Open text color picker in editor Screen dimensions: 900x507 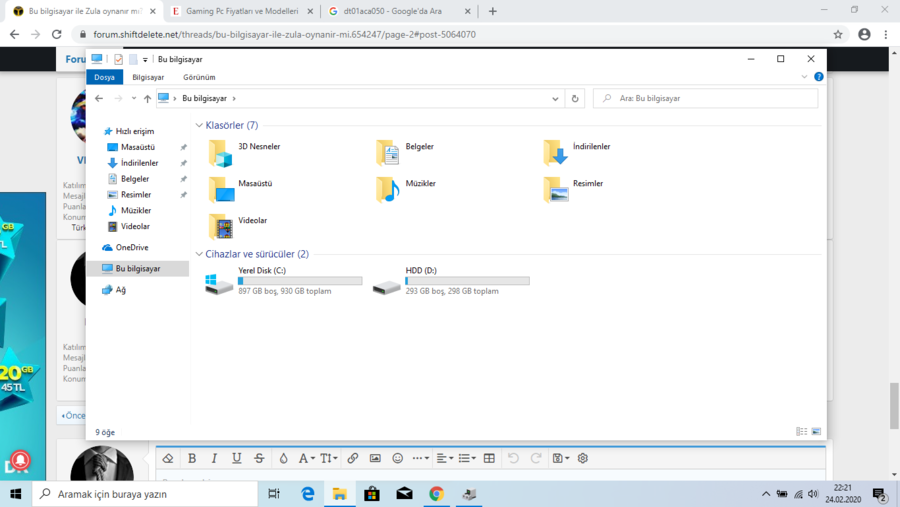pos(283,458)
